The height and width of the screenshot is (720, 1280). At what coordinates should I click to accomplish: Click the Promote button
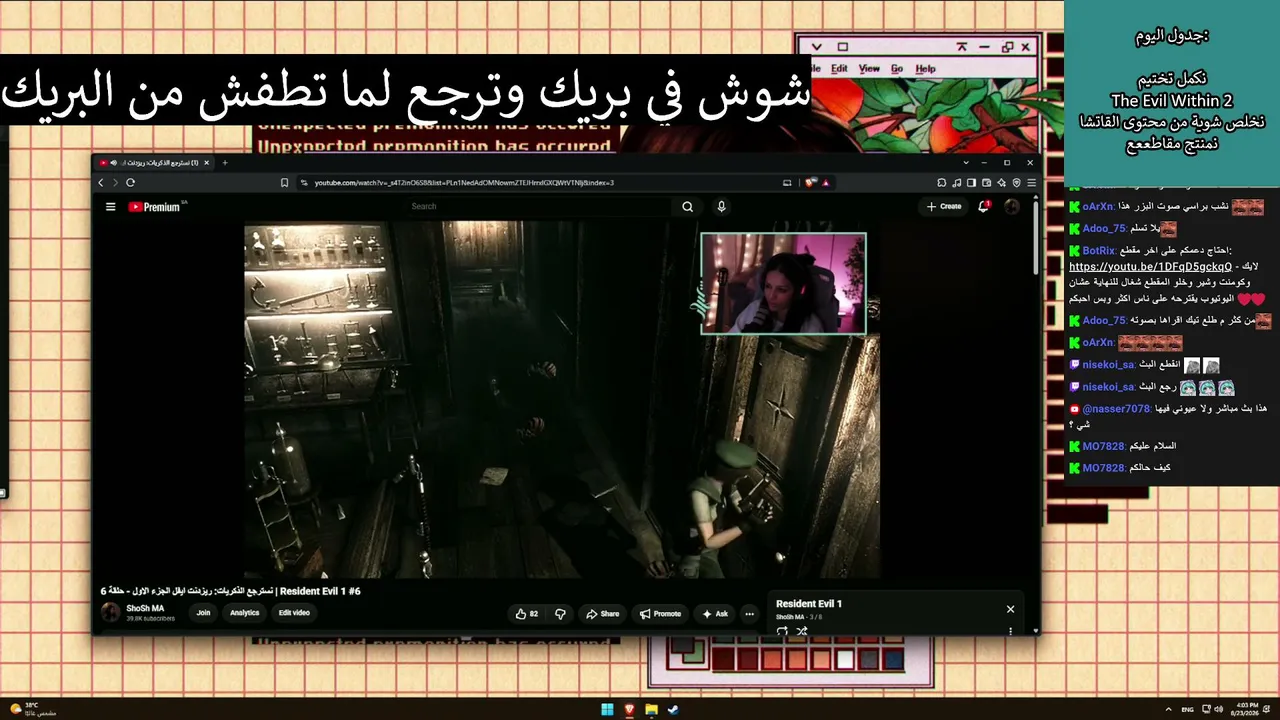click(660, 614)
